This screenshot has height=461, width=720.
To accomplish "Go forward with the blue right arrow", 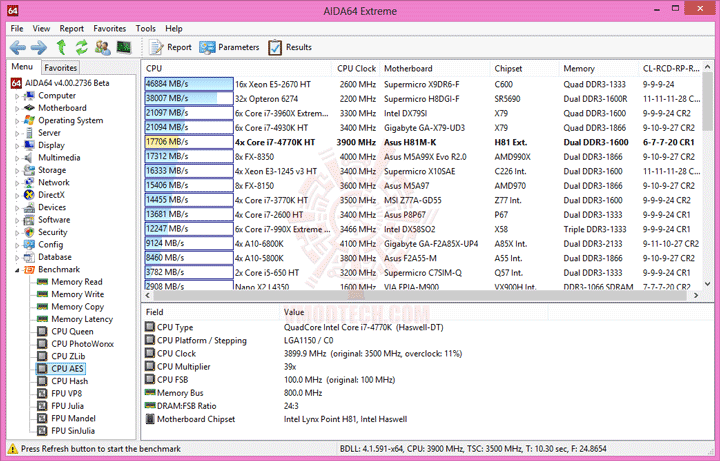I will [x=39, y=47].
